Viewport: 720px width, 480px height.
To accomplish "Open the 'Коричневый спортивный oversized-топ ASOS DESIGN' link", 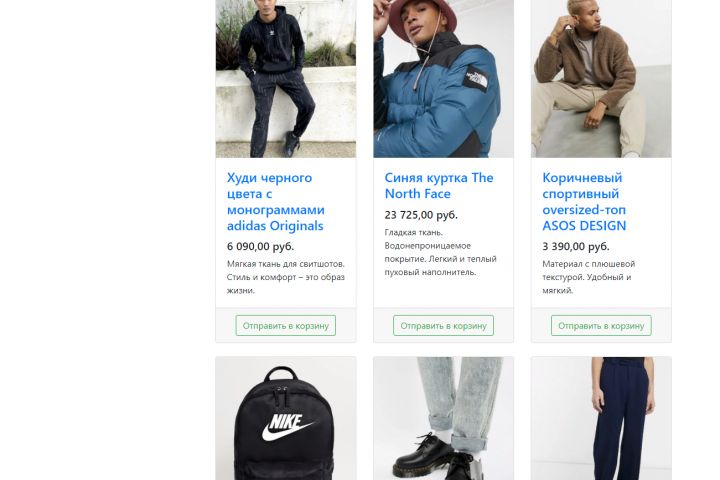I will click(x=584, y=201).
